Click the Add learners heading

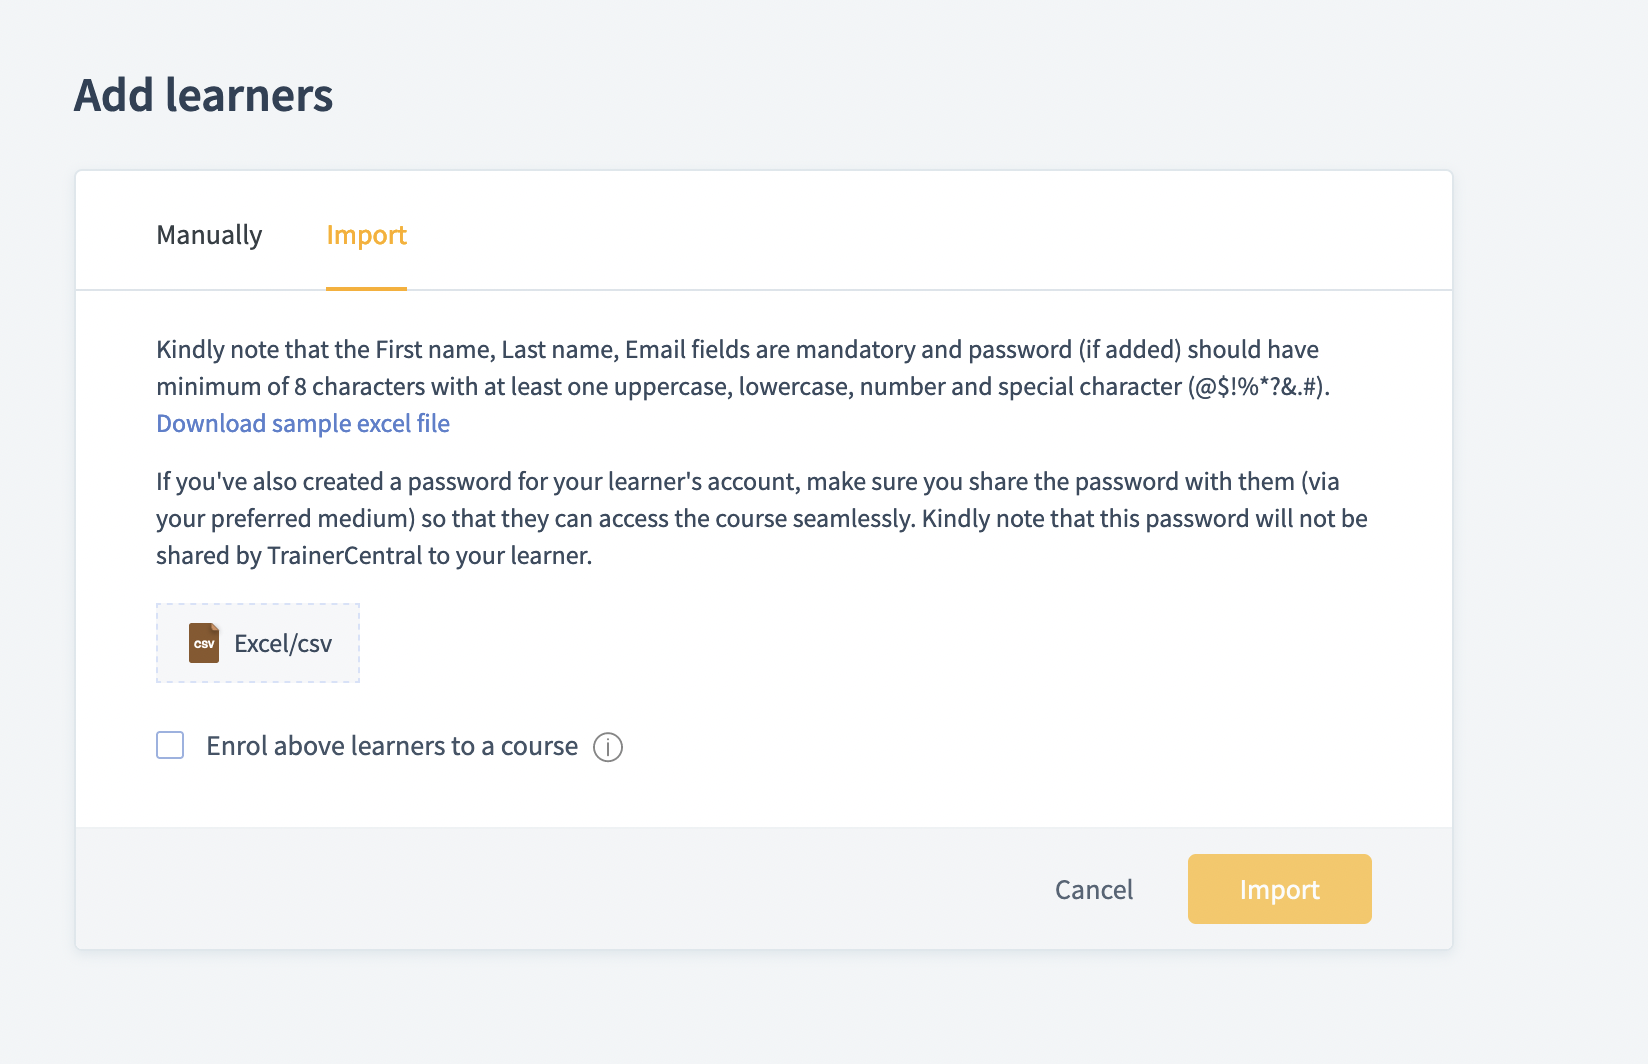coord(203,96)
